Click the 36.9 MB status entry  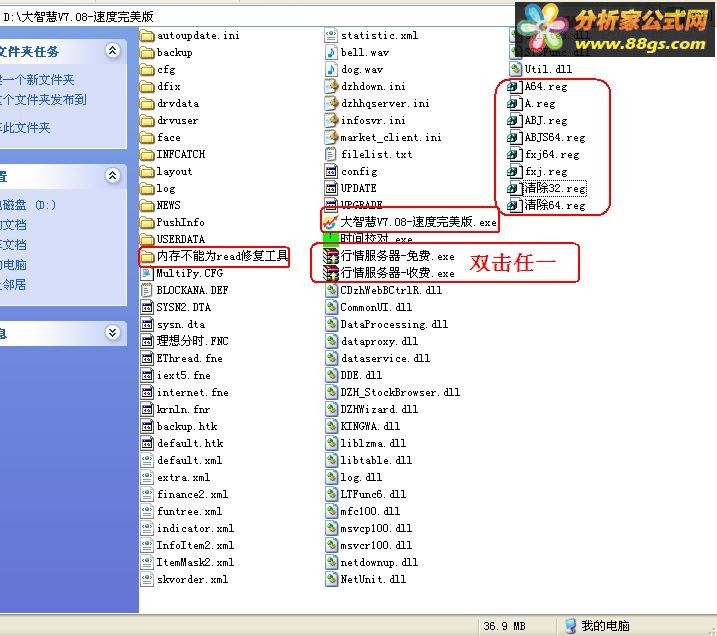point(504,626)
